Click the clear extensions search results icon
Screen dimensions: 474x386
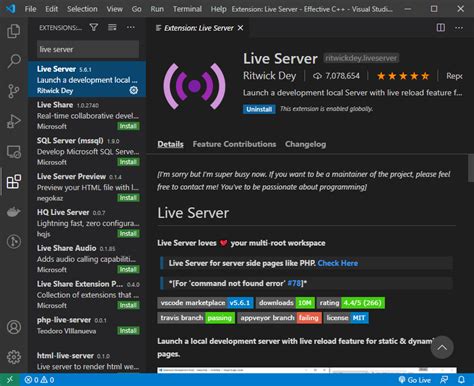pos(112,27)
